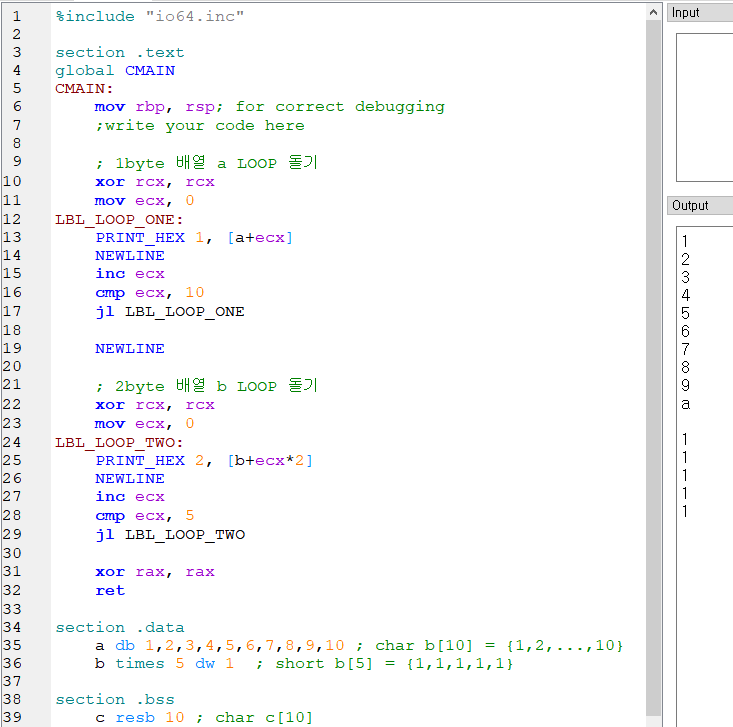Click 'mov ecx, 0' on line 11

(x=144, y=201)
